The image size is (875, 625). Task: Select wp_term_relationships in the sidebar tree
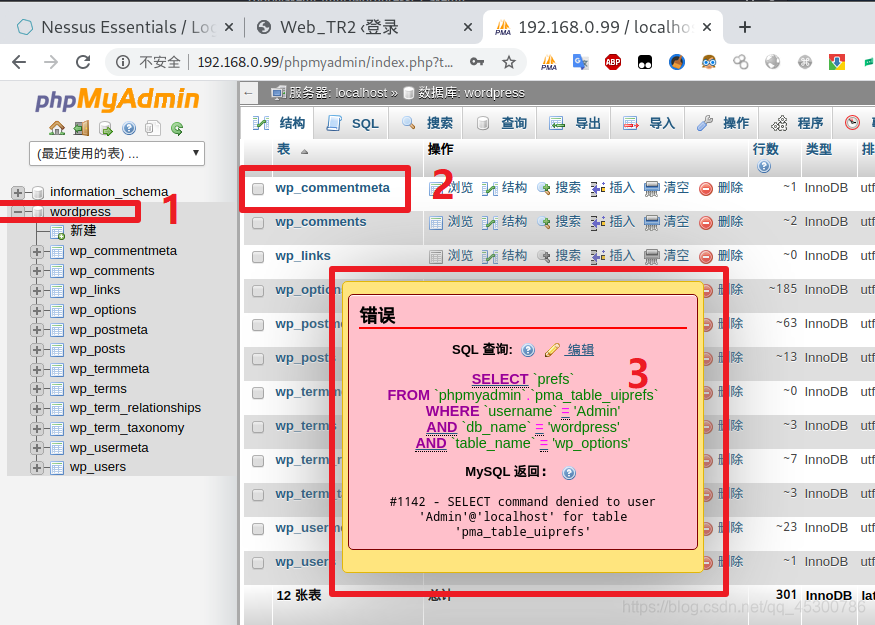tap(135, 408)
